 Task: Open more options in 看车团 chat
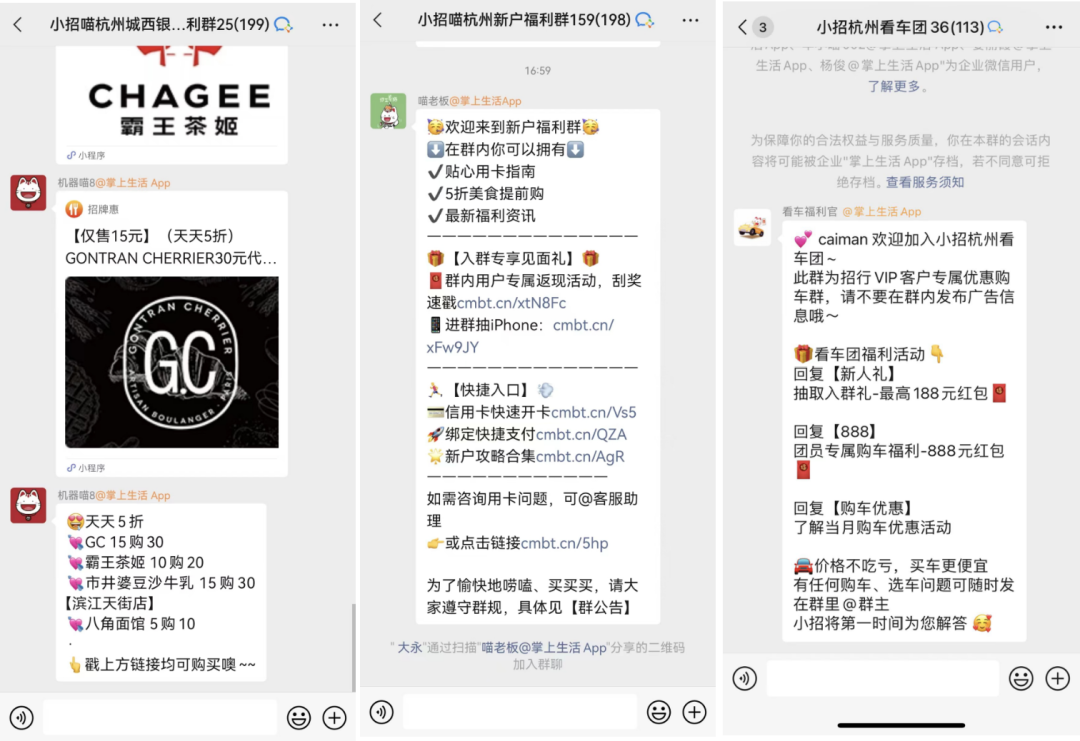1054,28
